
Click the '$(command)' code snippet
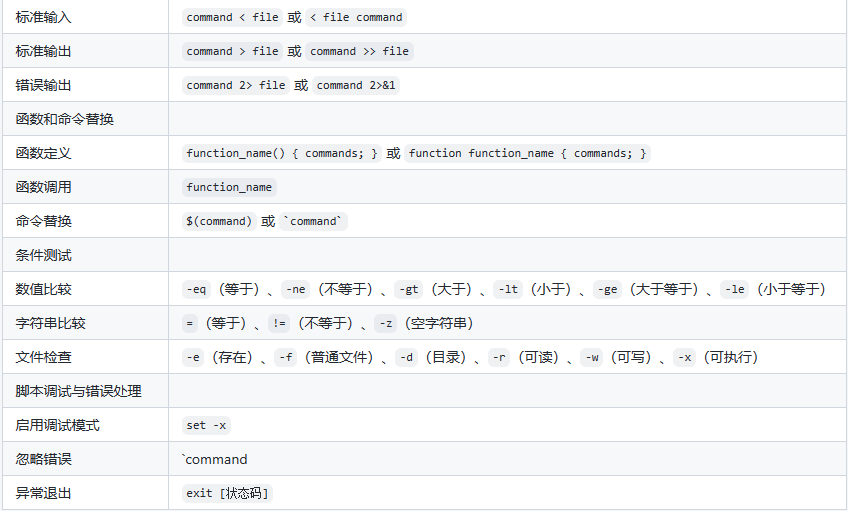tap(219, 222)
